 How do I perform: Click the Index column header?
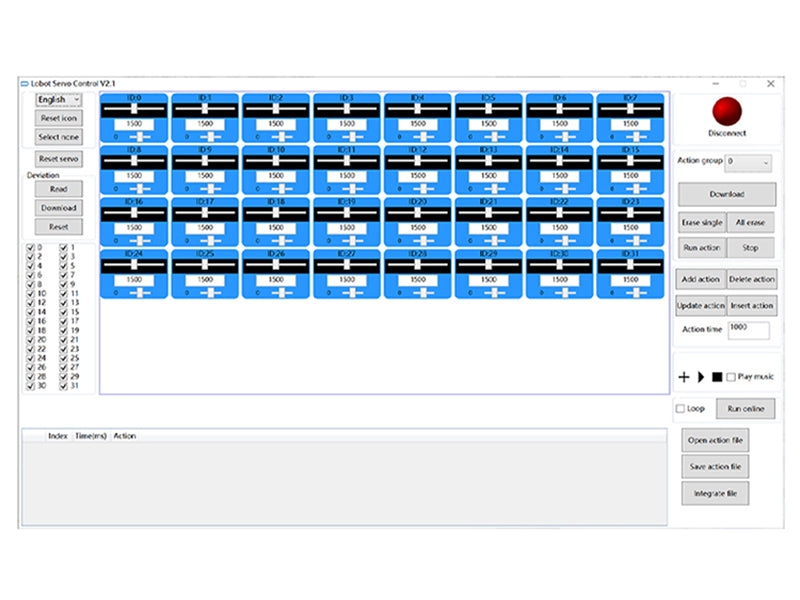(x=58, y=436)
